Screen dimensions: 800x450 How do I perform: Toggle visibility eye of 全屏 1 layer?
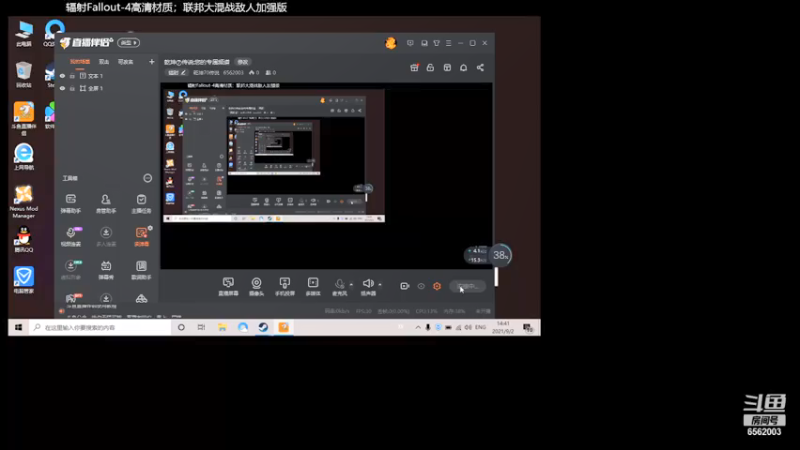(x=62, y=88)
